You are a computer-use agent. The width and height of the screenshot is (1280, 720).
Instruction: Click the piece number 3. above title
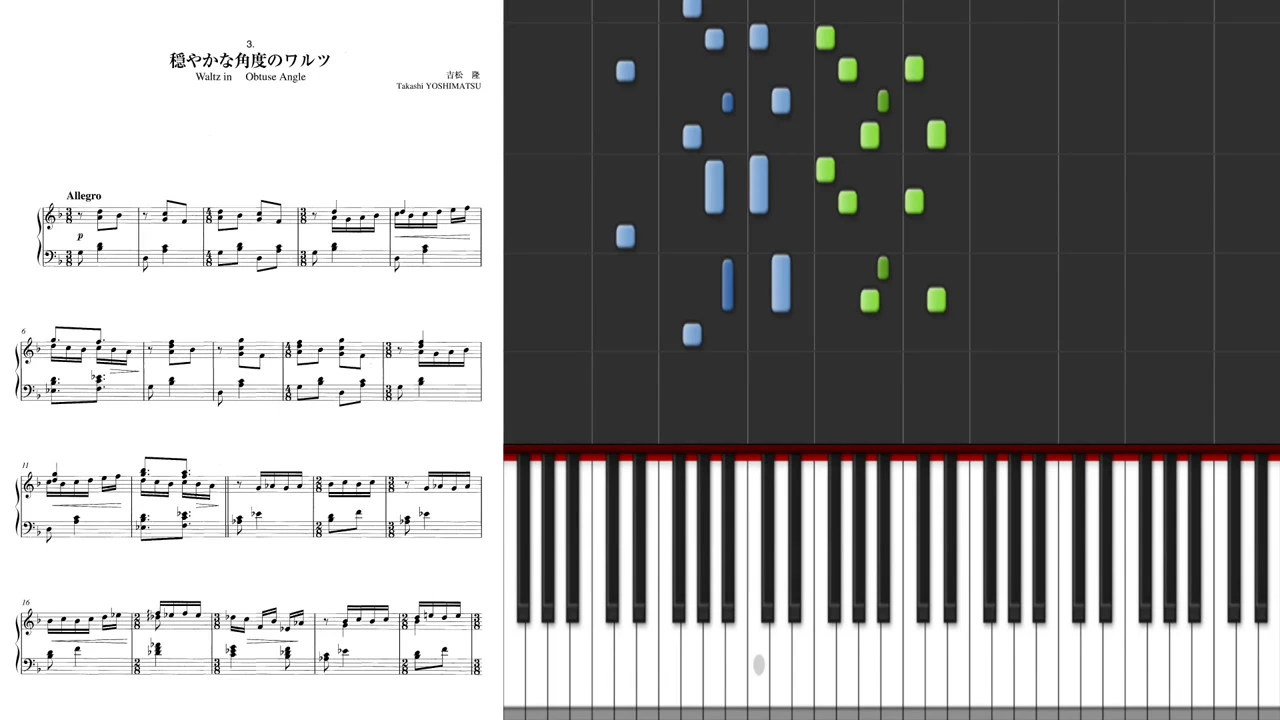click(x=250, y=43)
